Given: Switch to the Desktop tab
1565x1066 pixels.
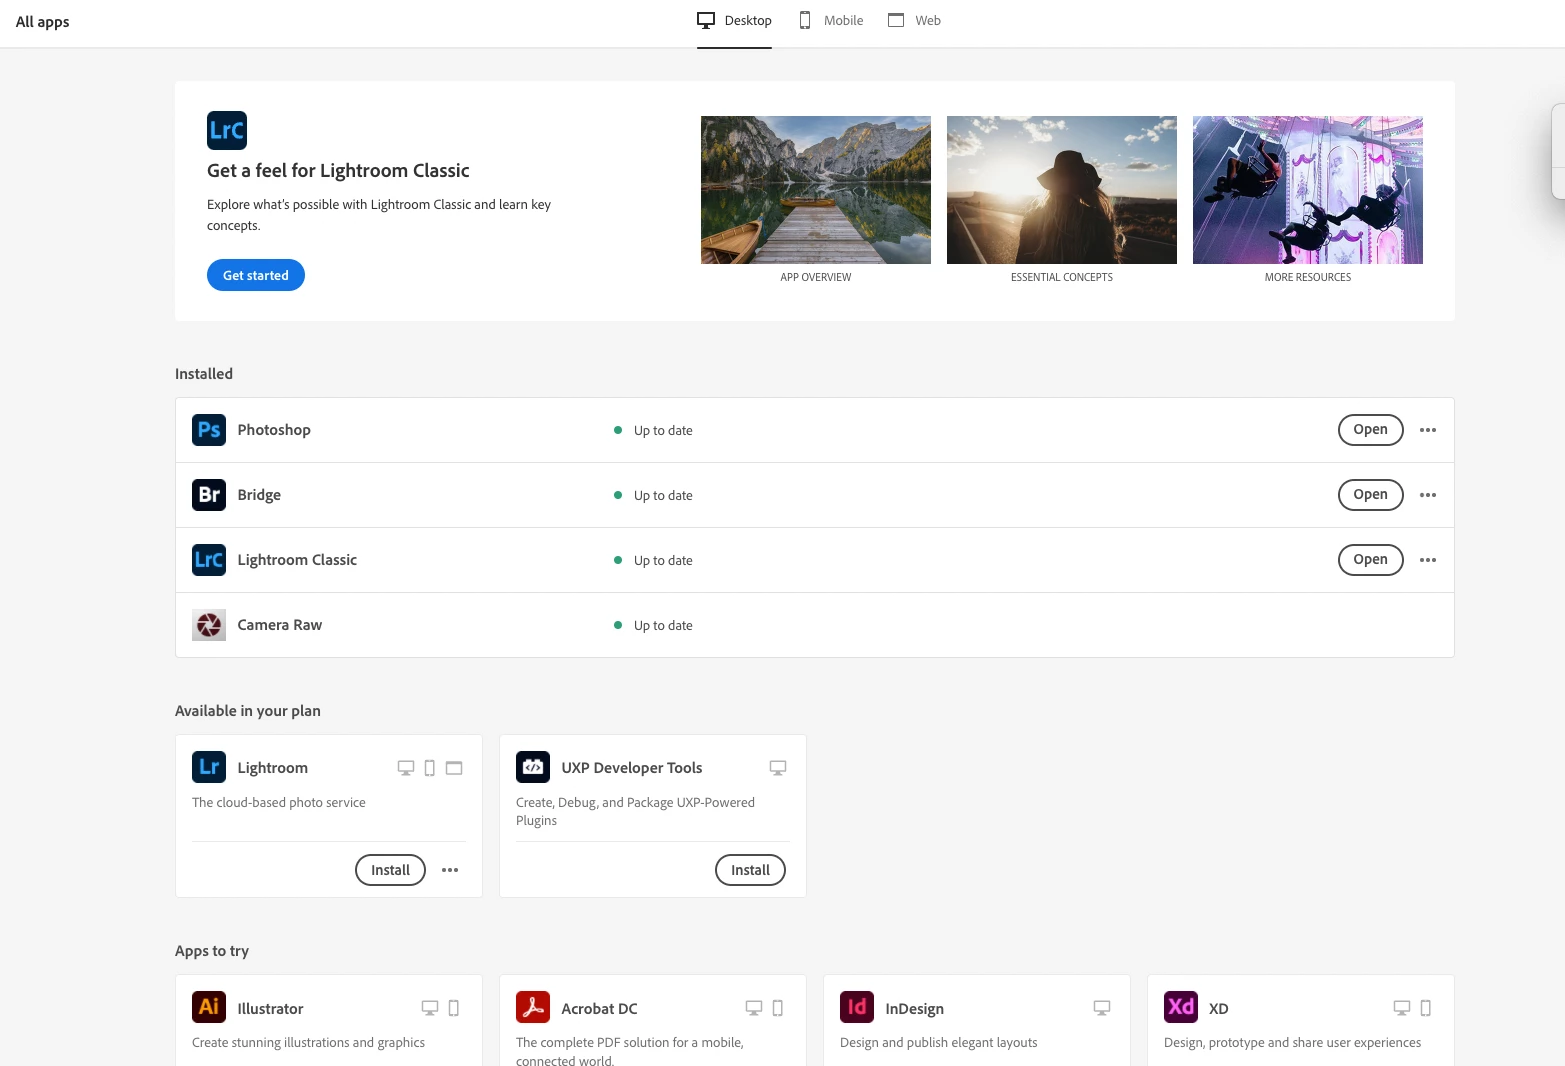Looking at the screenshot, I should coord(734,20).
